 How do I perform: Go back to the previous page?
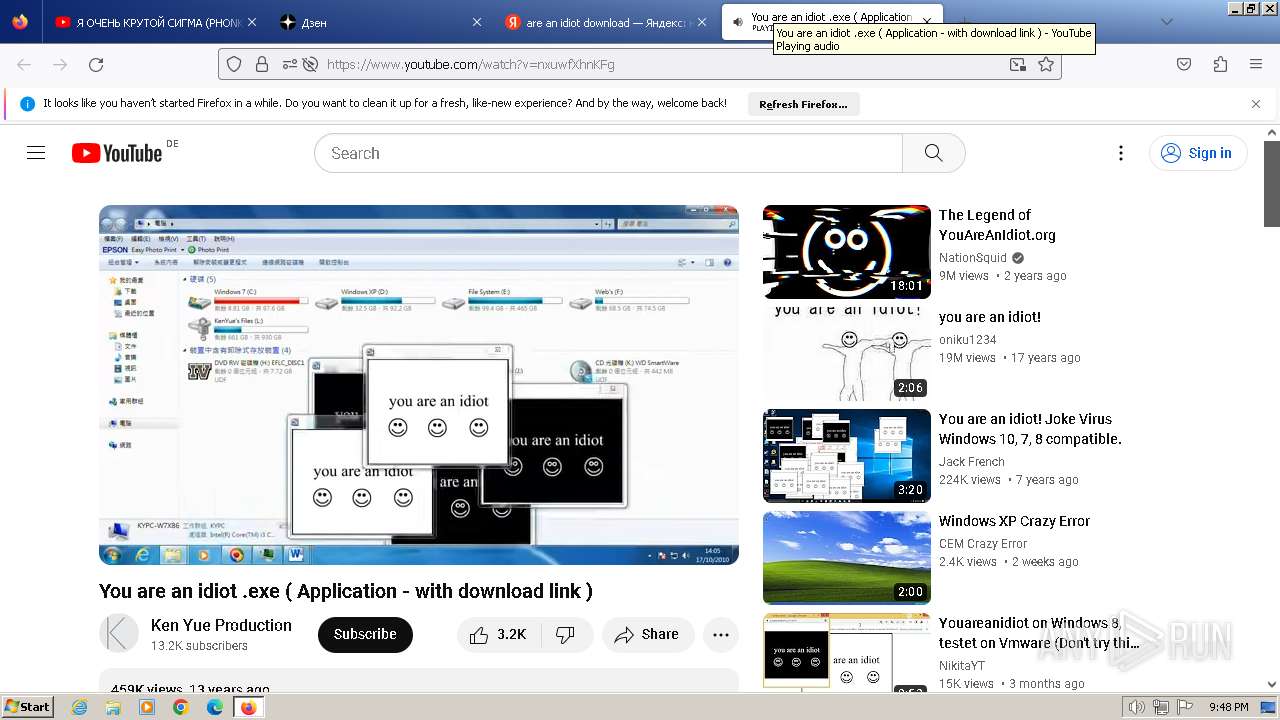click(24, 64)
